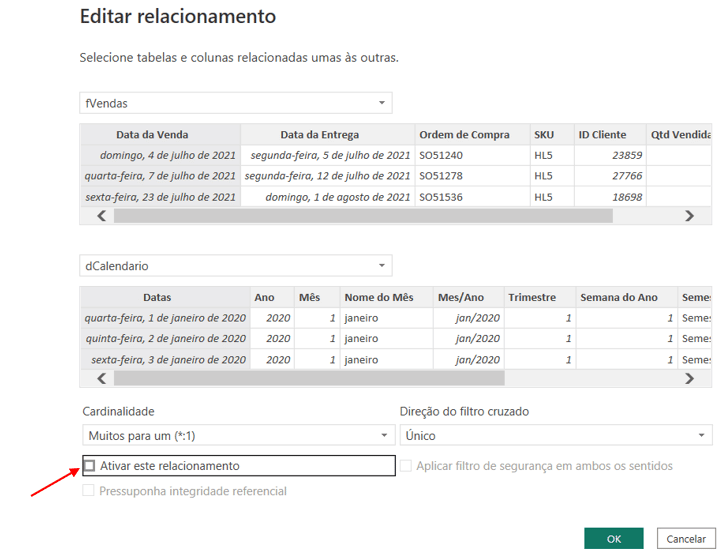Click cell quarta-feira, 7 de julho de 2021
This screenshot has height=555, width=722.
[161, 176]
